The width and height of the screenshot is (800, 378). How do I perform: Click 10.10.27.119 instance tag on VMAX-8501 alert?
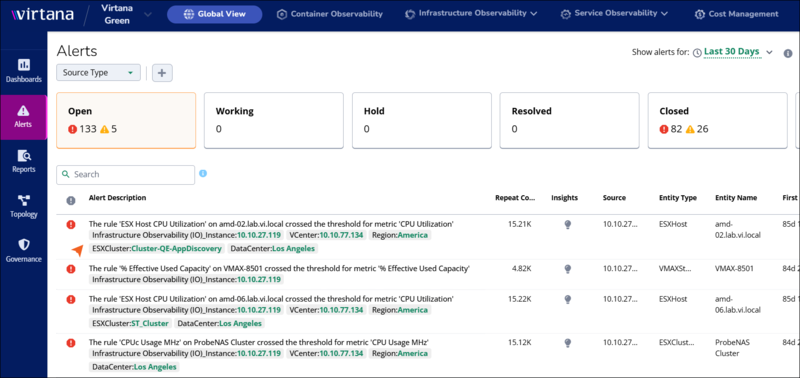pos(259,280)
